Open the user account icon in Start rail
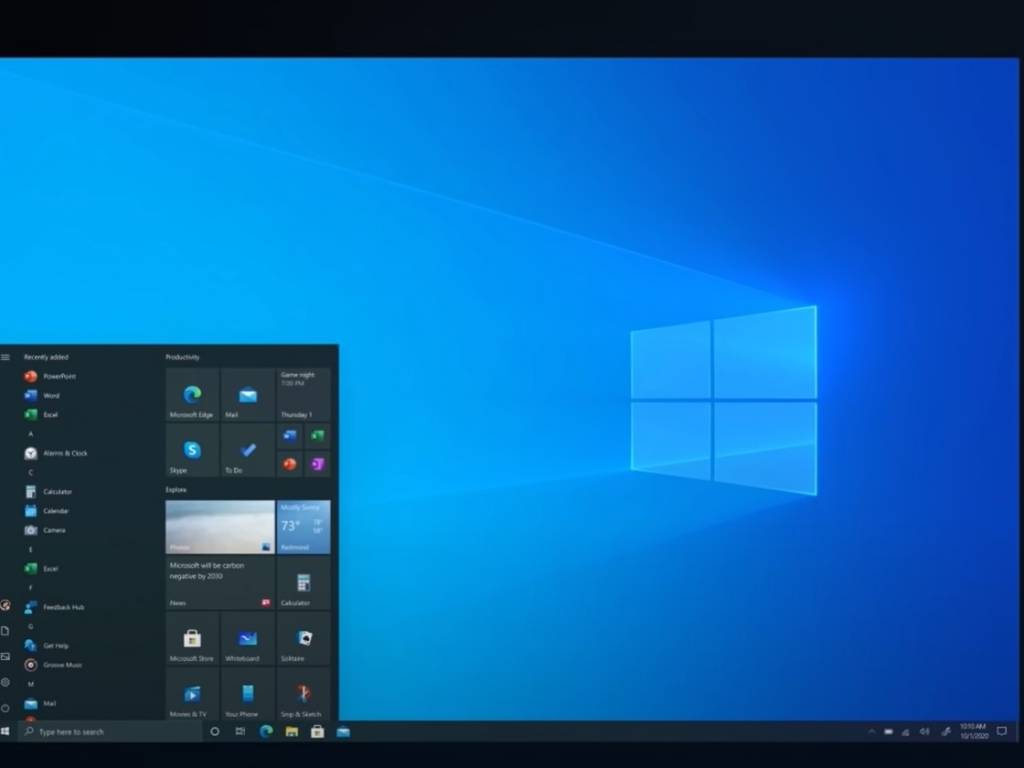Screen dimensions: 1024x768 [5, 605]
